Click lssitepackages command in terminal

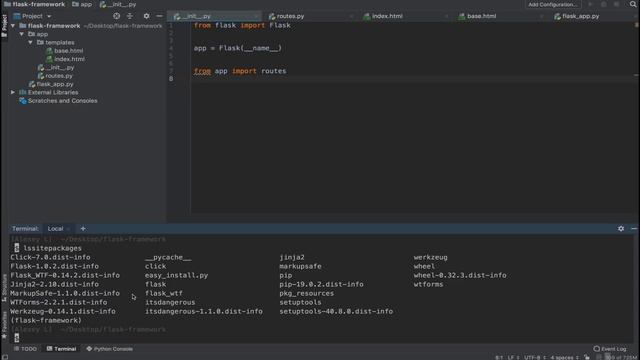(x=52, y=249)
